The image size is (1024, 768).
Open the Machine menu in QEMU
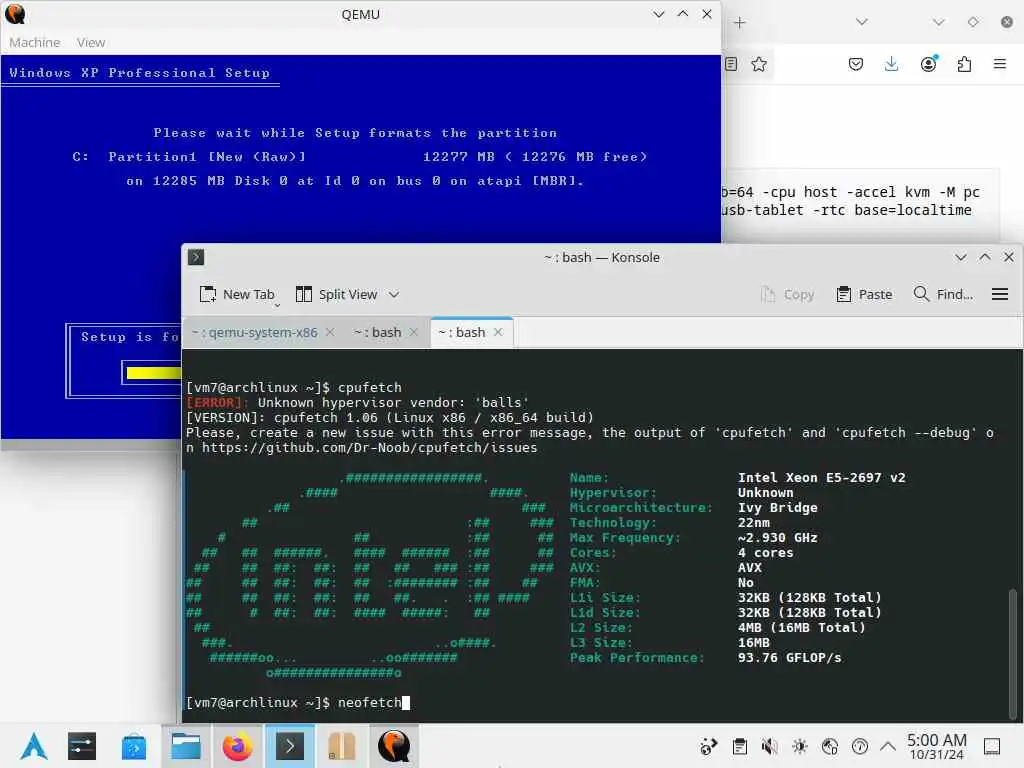pyautogui.click(x=35, y=42)
